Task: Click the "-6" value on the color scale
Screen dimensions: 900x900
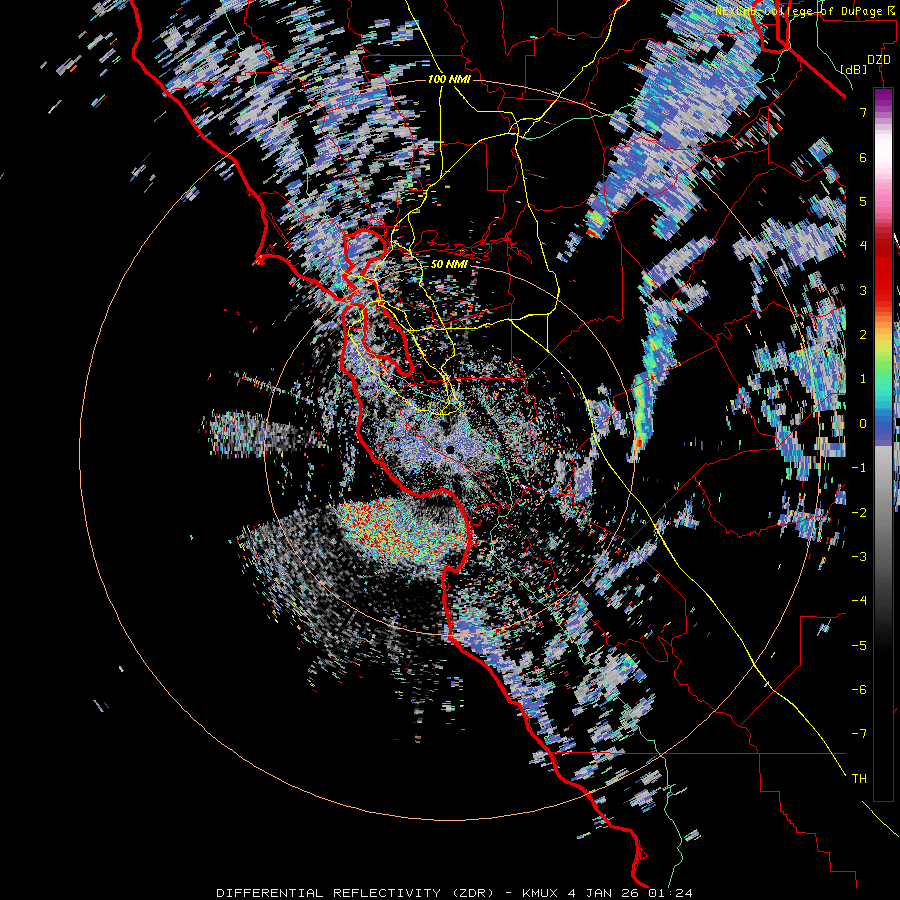Action: pyautogui.click(x=859, y=689)
